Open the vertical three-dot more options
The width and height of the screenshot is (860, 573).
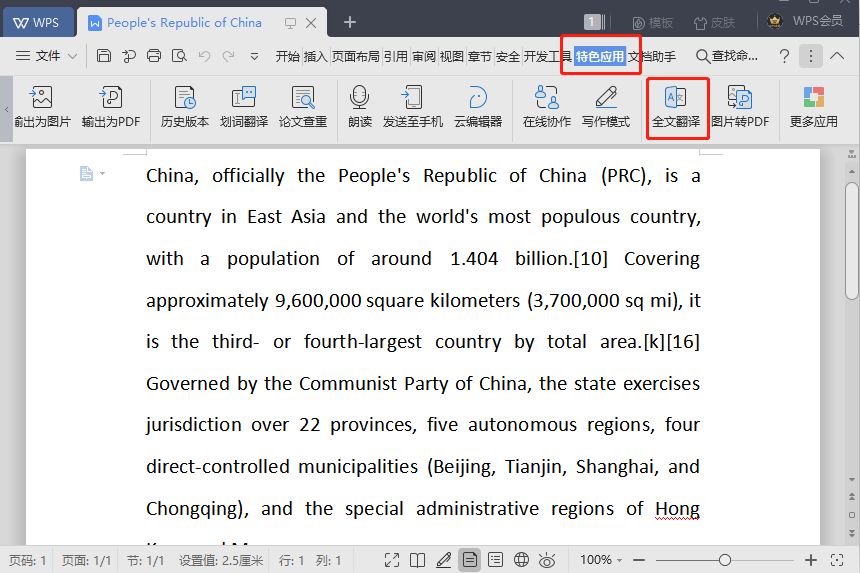coord(811,56)
